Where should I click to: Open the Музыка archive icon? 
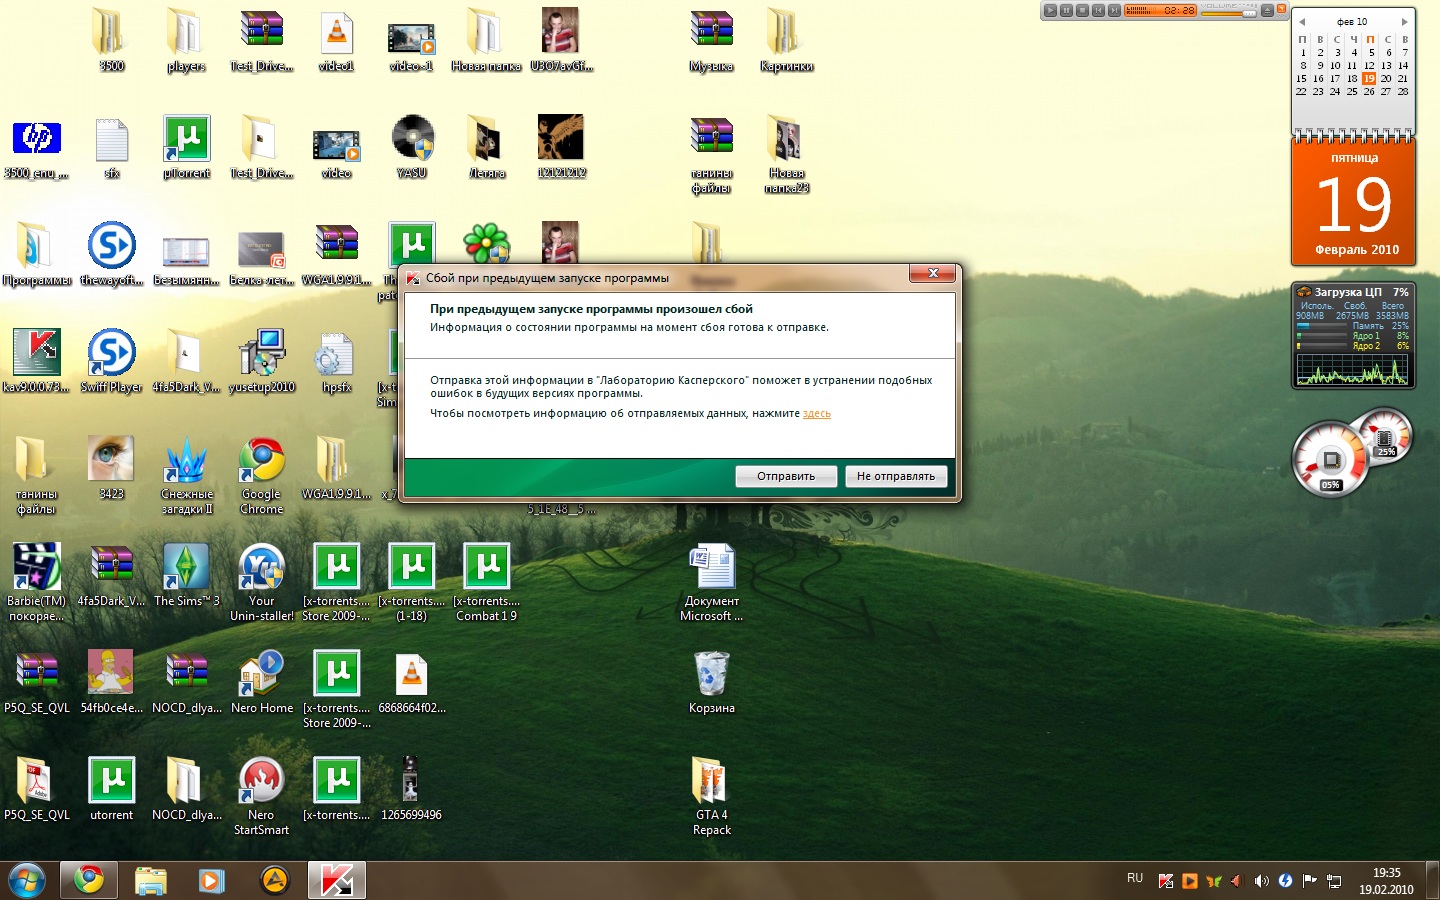coord(711,40)
